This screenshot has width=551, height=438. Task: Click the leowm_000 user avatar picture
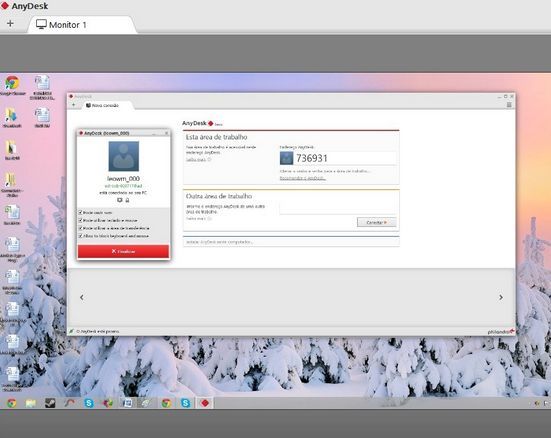point(124,156)
